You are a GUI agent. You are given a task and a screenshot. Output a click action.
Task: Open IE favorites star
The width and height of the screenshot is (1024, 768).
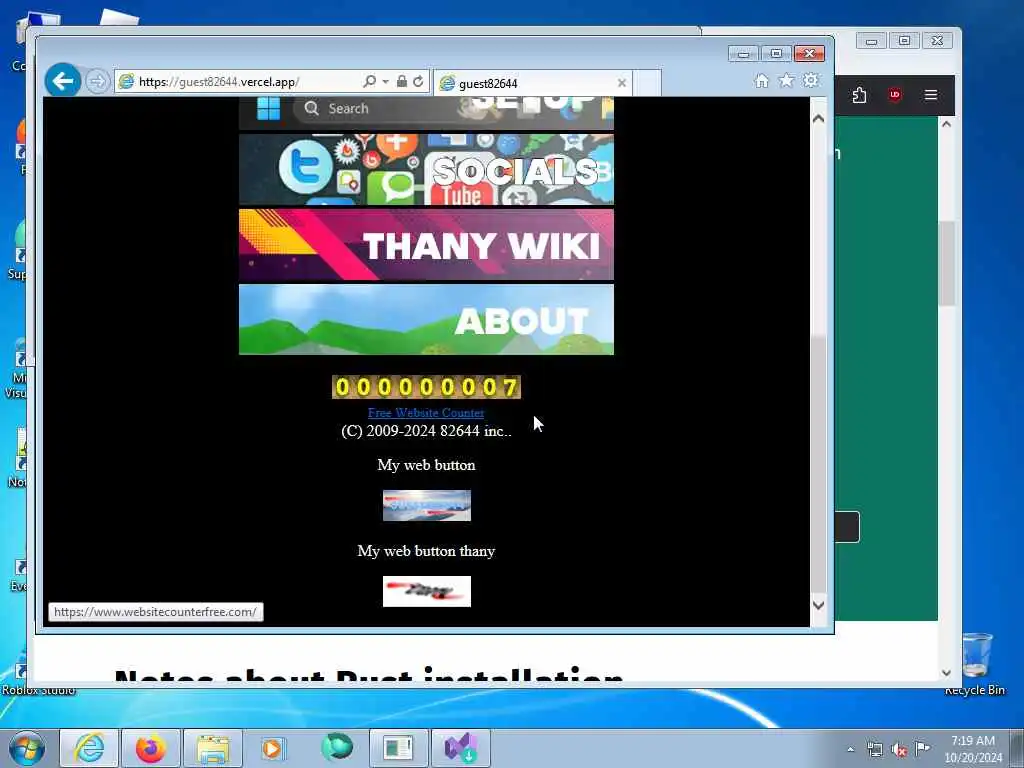coord(786,80)
